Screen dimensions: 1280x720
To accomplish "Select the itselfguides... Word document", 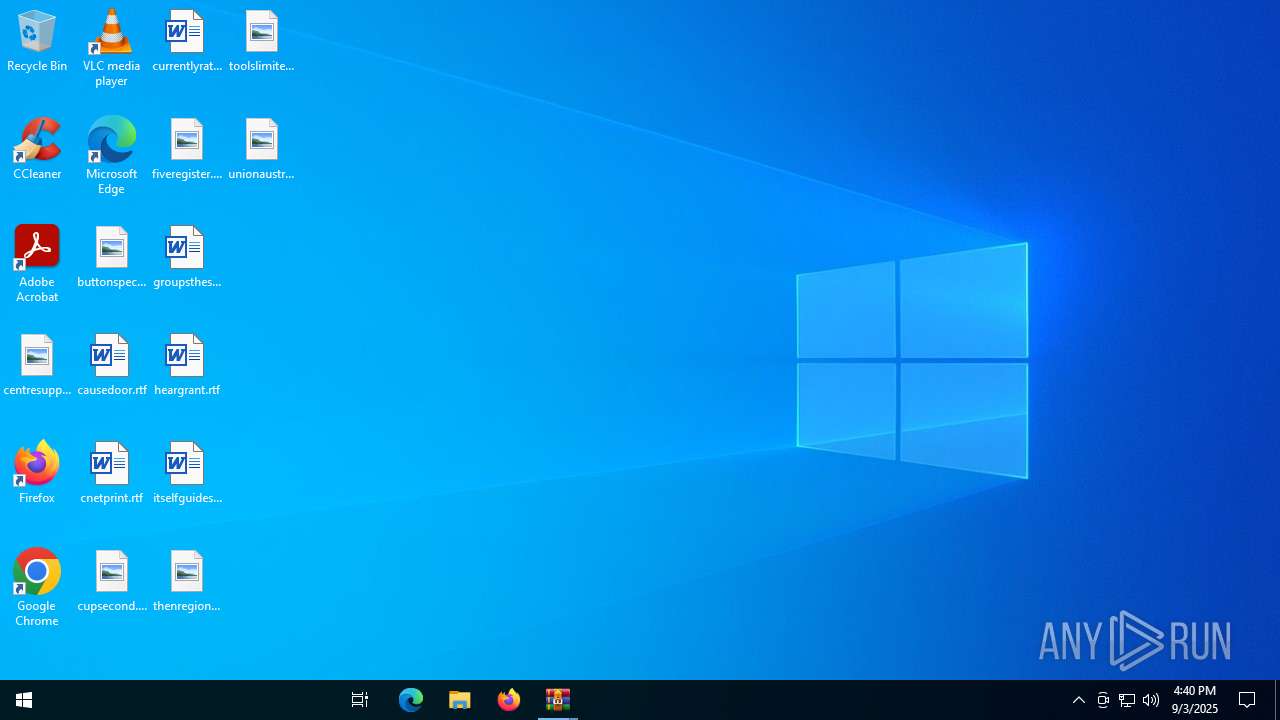I will tap(187, 474).
